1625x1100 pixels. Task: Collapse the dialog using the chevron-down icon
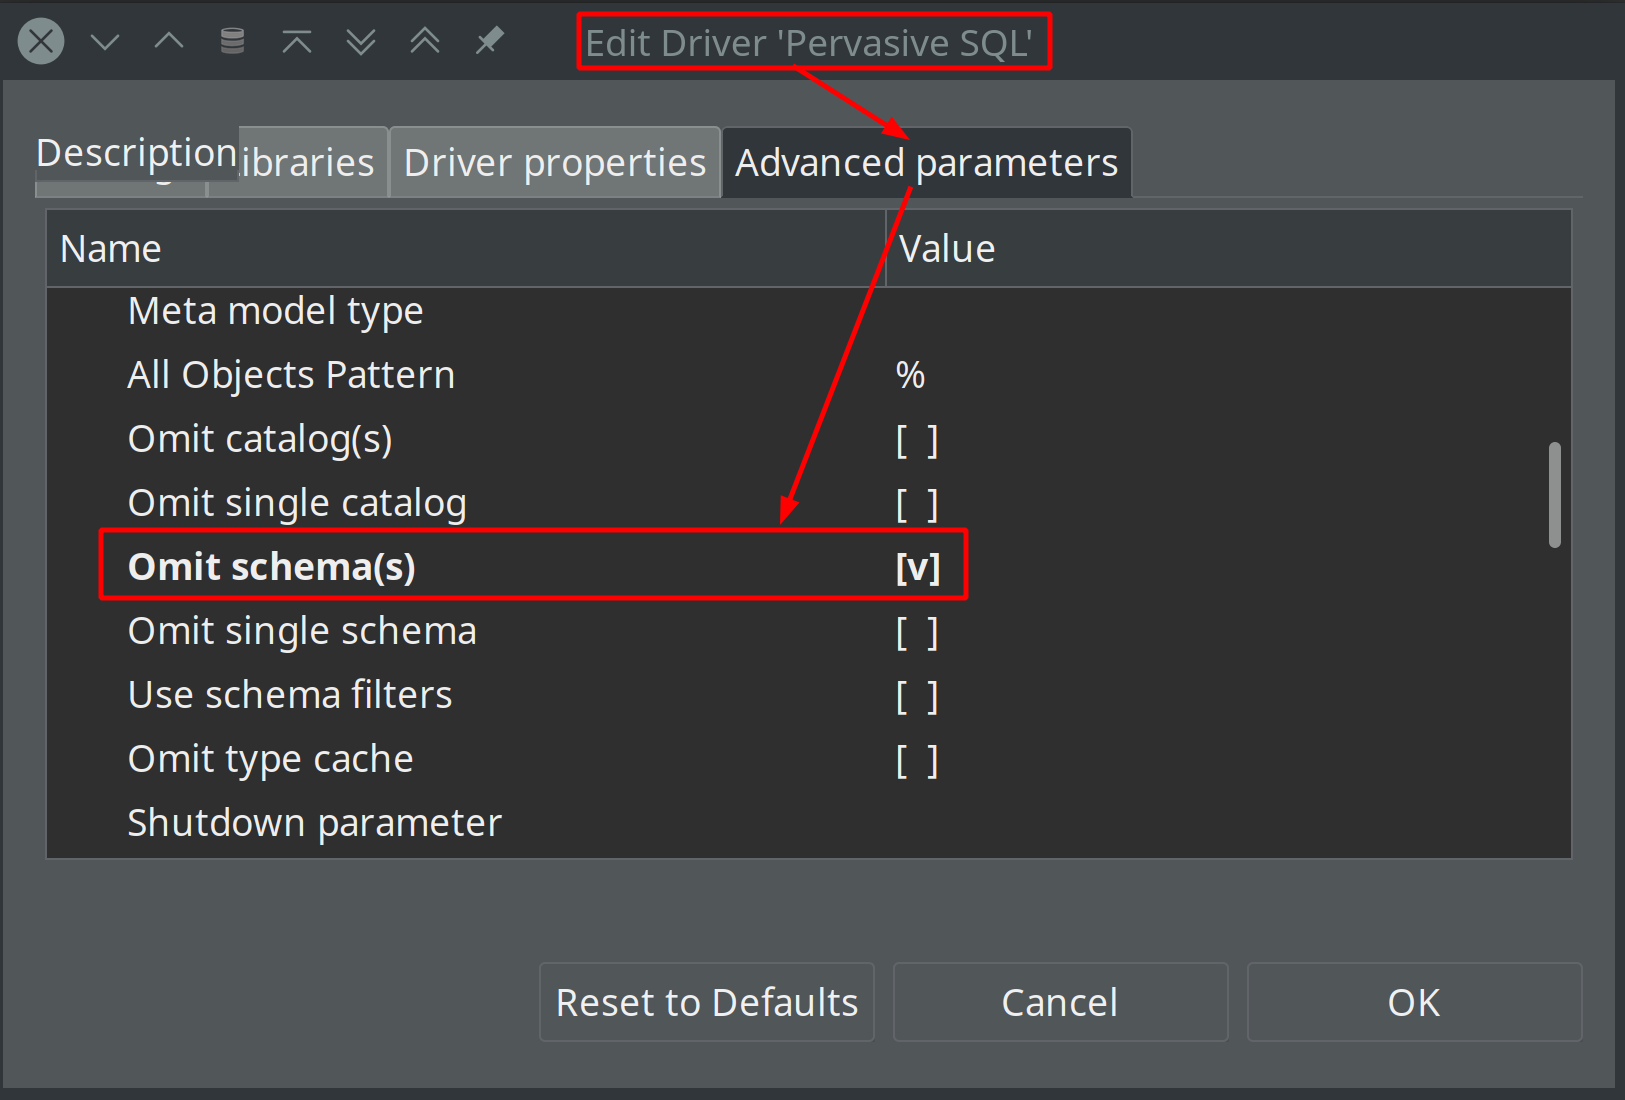point(104,41)
